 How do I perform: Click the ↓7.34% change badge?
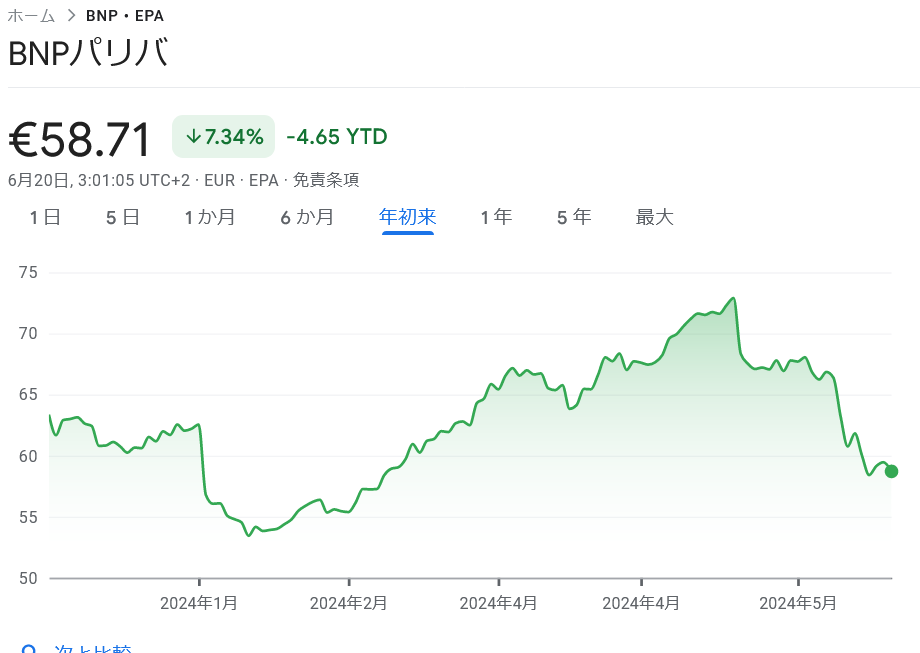[222, 136]
